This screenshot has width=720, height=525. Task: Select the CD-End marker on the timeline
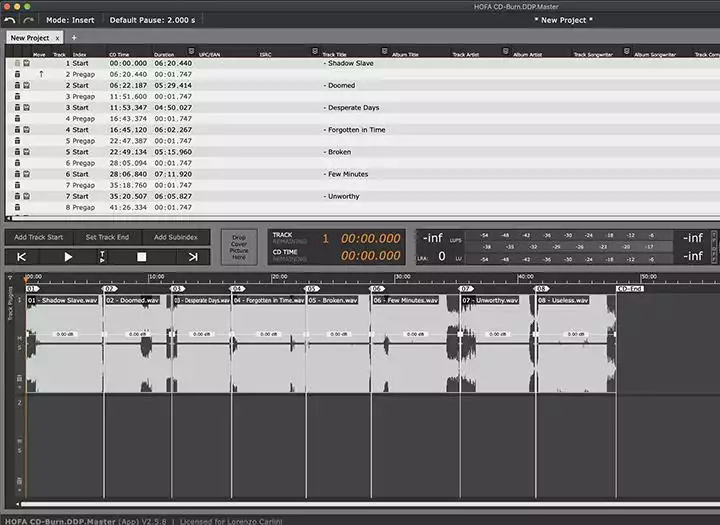[x=630, y=288]
